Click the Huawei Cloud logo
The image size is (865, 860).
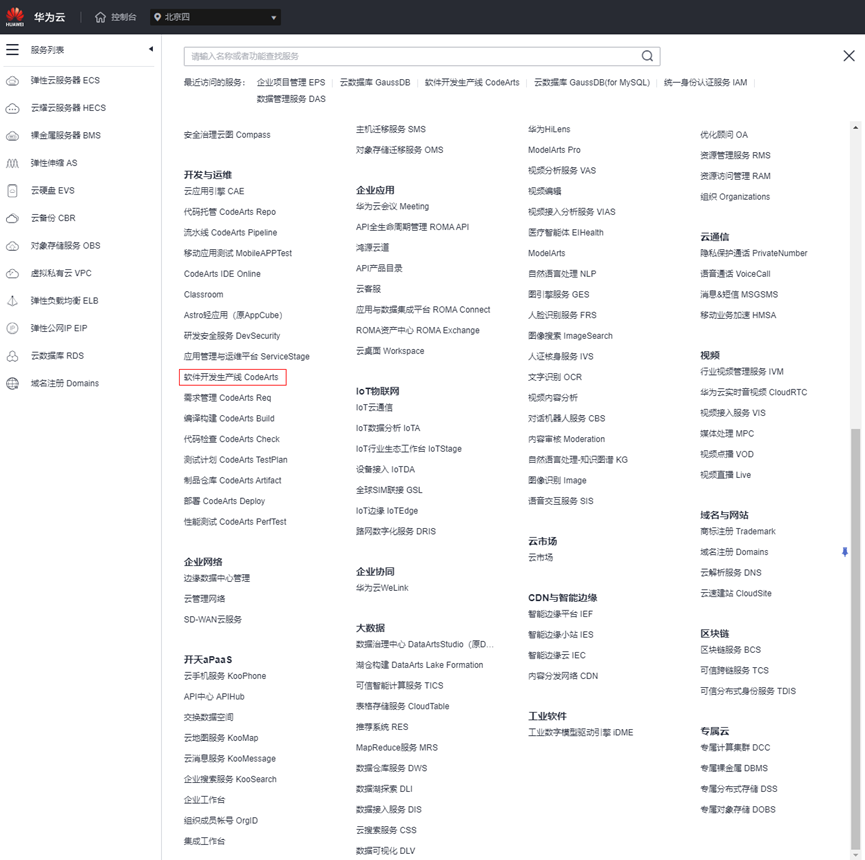[15, 17]
